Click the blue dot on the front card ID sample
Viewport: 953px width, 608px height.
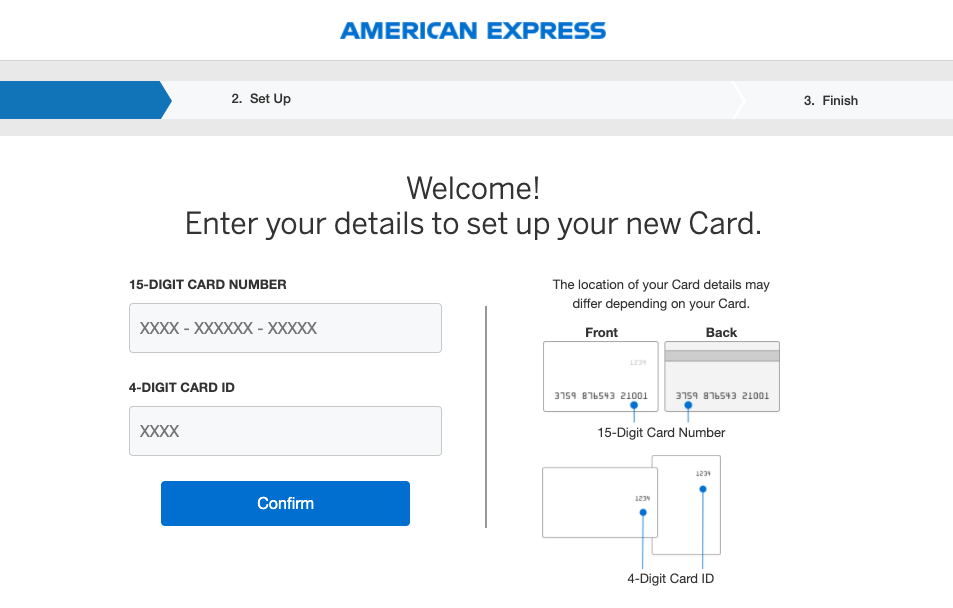643,511
